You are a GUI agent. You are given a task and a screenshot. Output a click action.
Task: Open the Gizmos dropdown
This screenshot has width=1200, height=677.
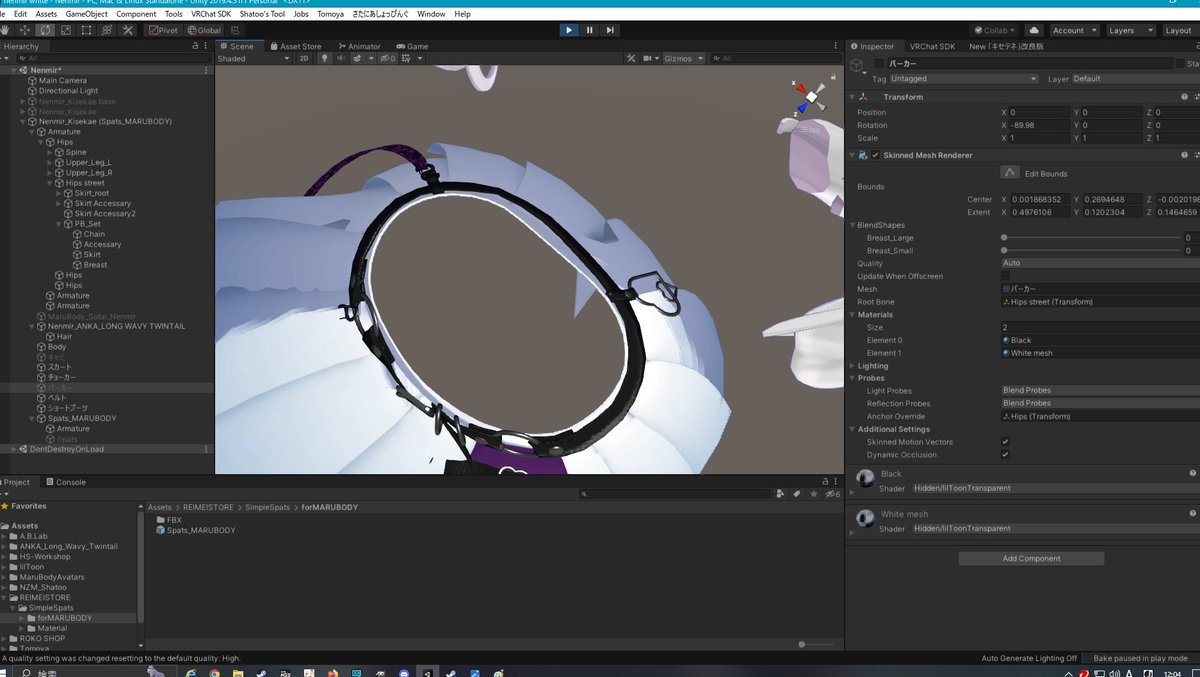684,59
